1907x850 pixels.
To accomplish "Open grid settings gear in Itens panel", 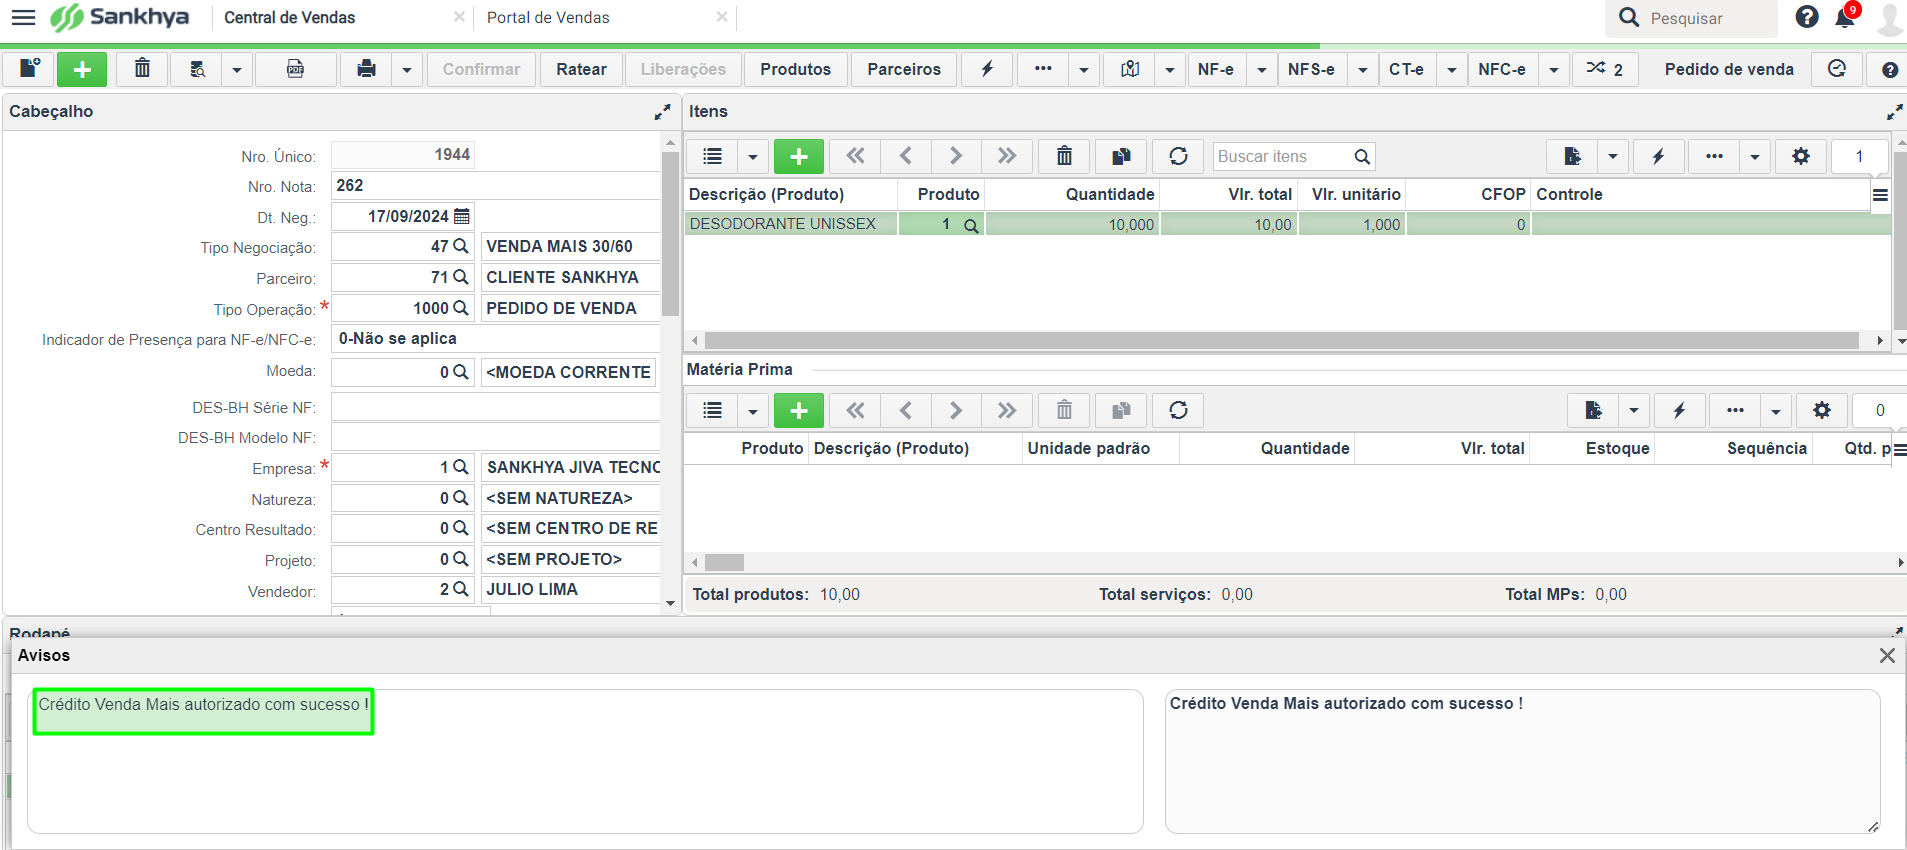I will (x=1800, y=156).
